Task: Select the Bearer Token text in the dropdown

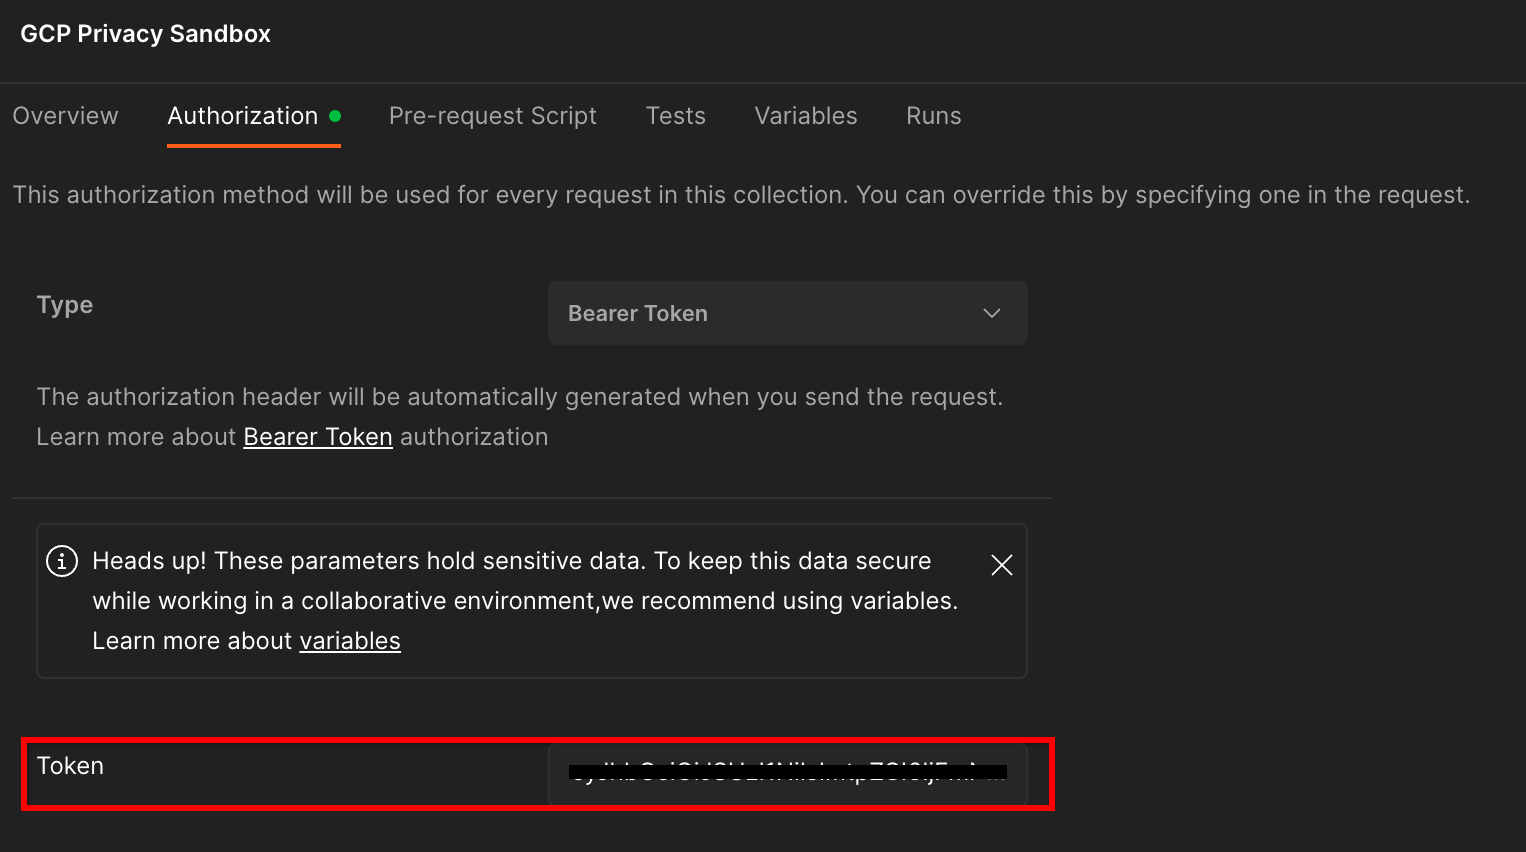Action: coord(638,313)
